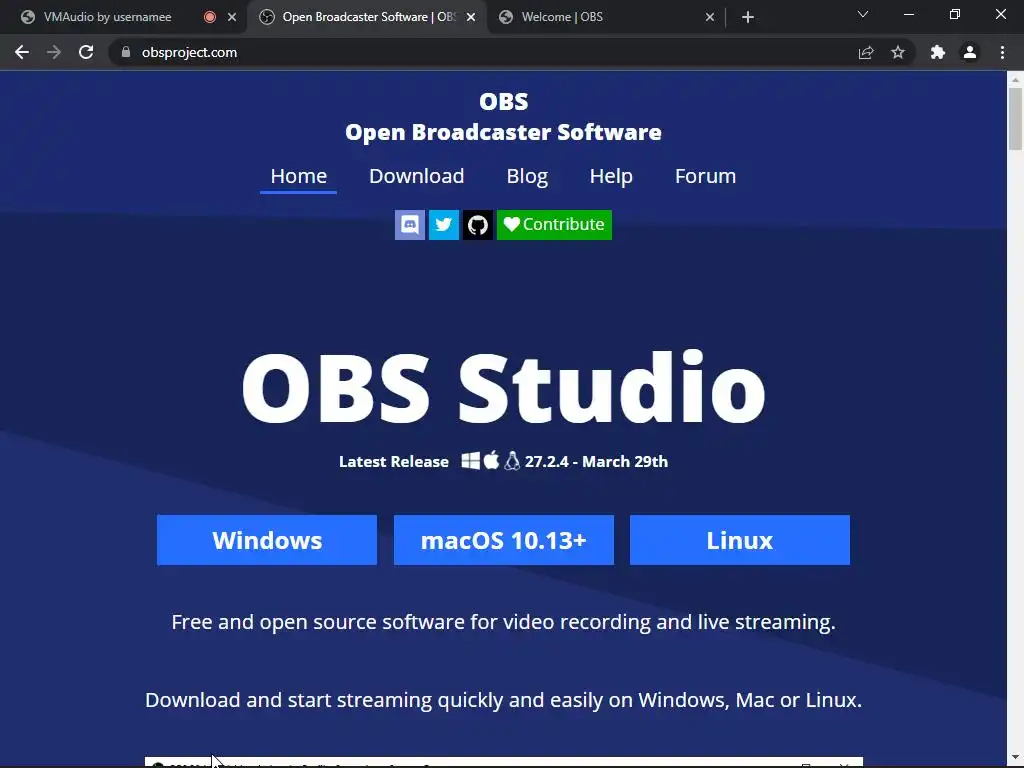Go back with the browser back arrow
The height and width of the screenshot is (768, 1024).
22,52
